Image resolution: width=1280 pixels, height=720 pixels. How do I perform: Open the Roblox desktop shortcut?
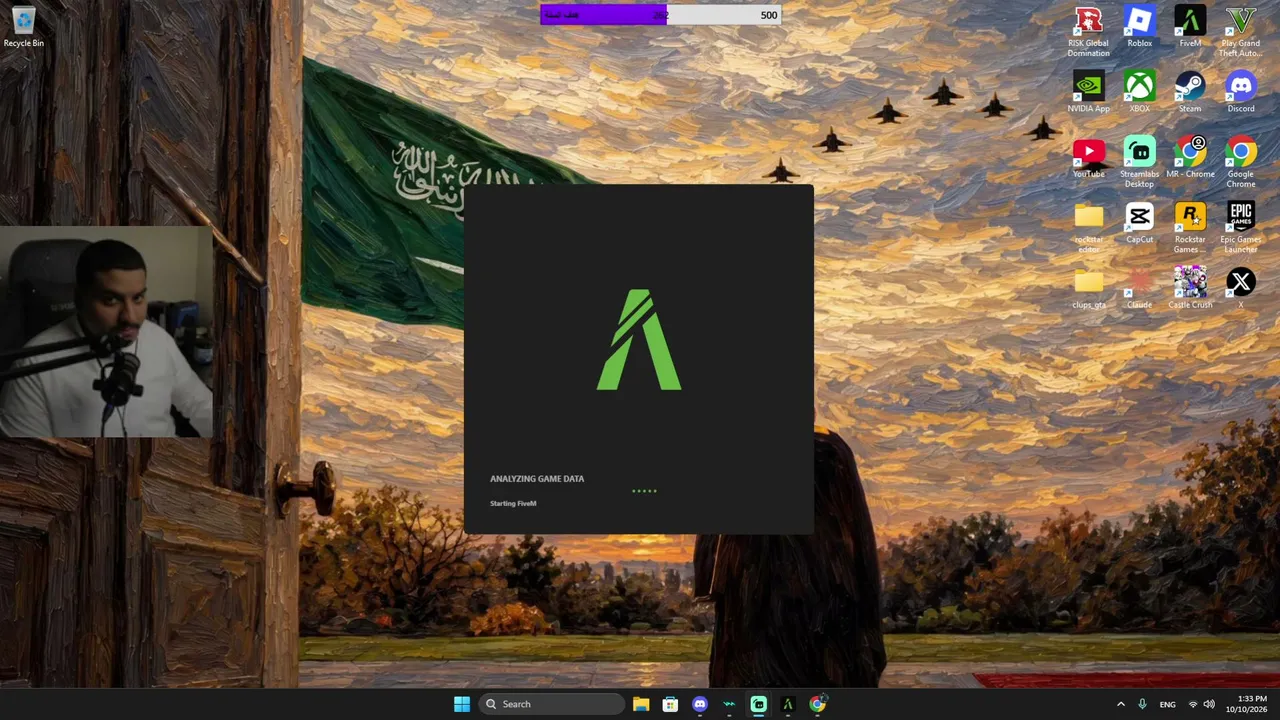click(1139, 27)
